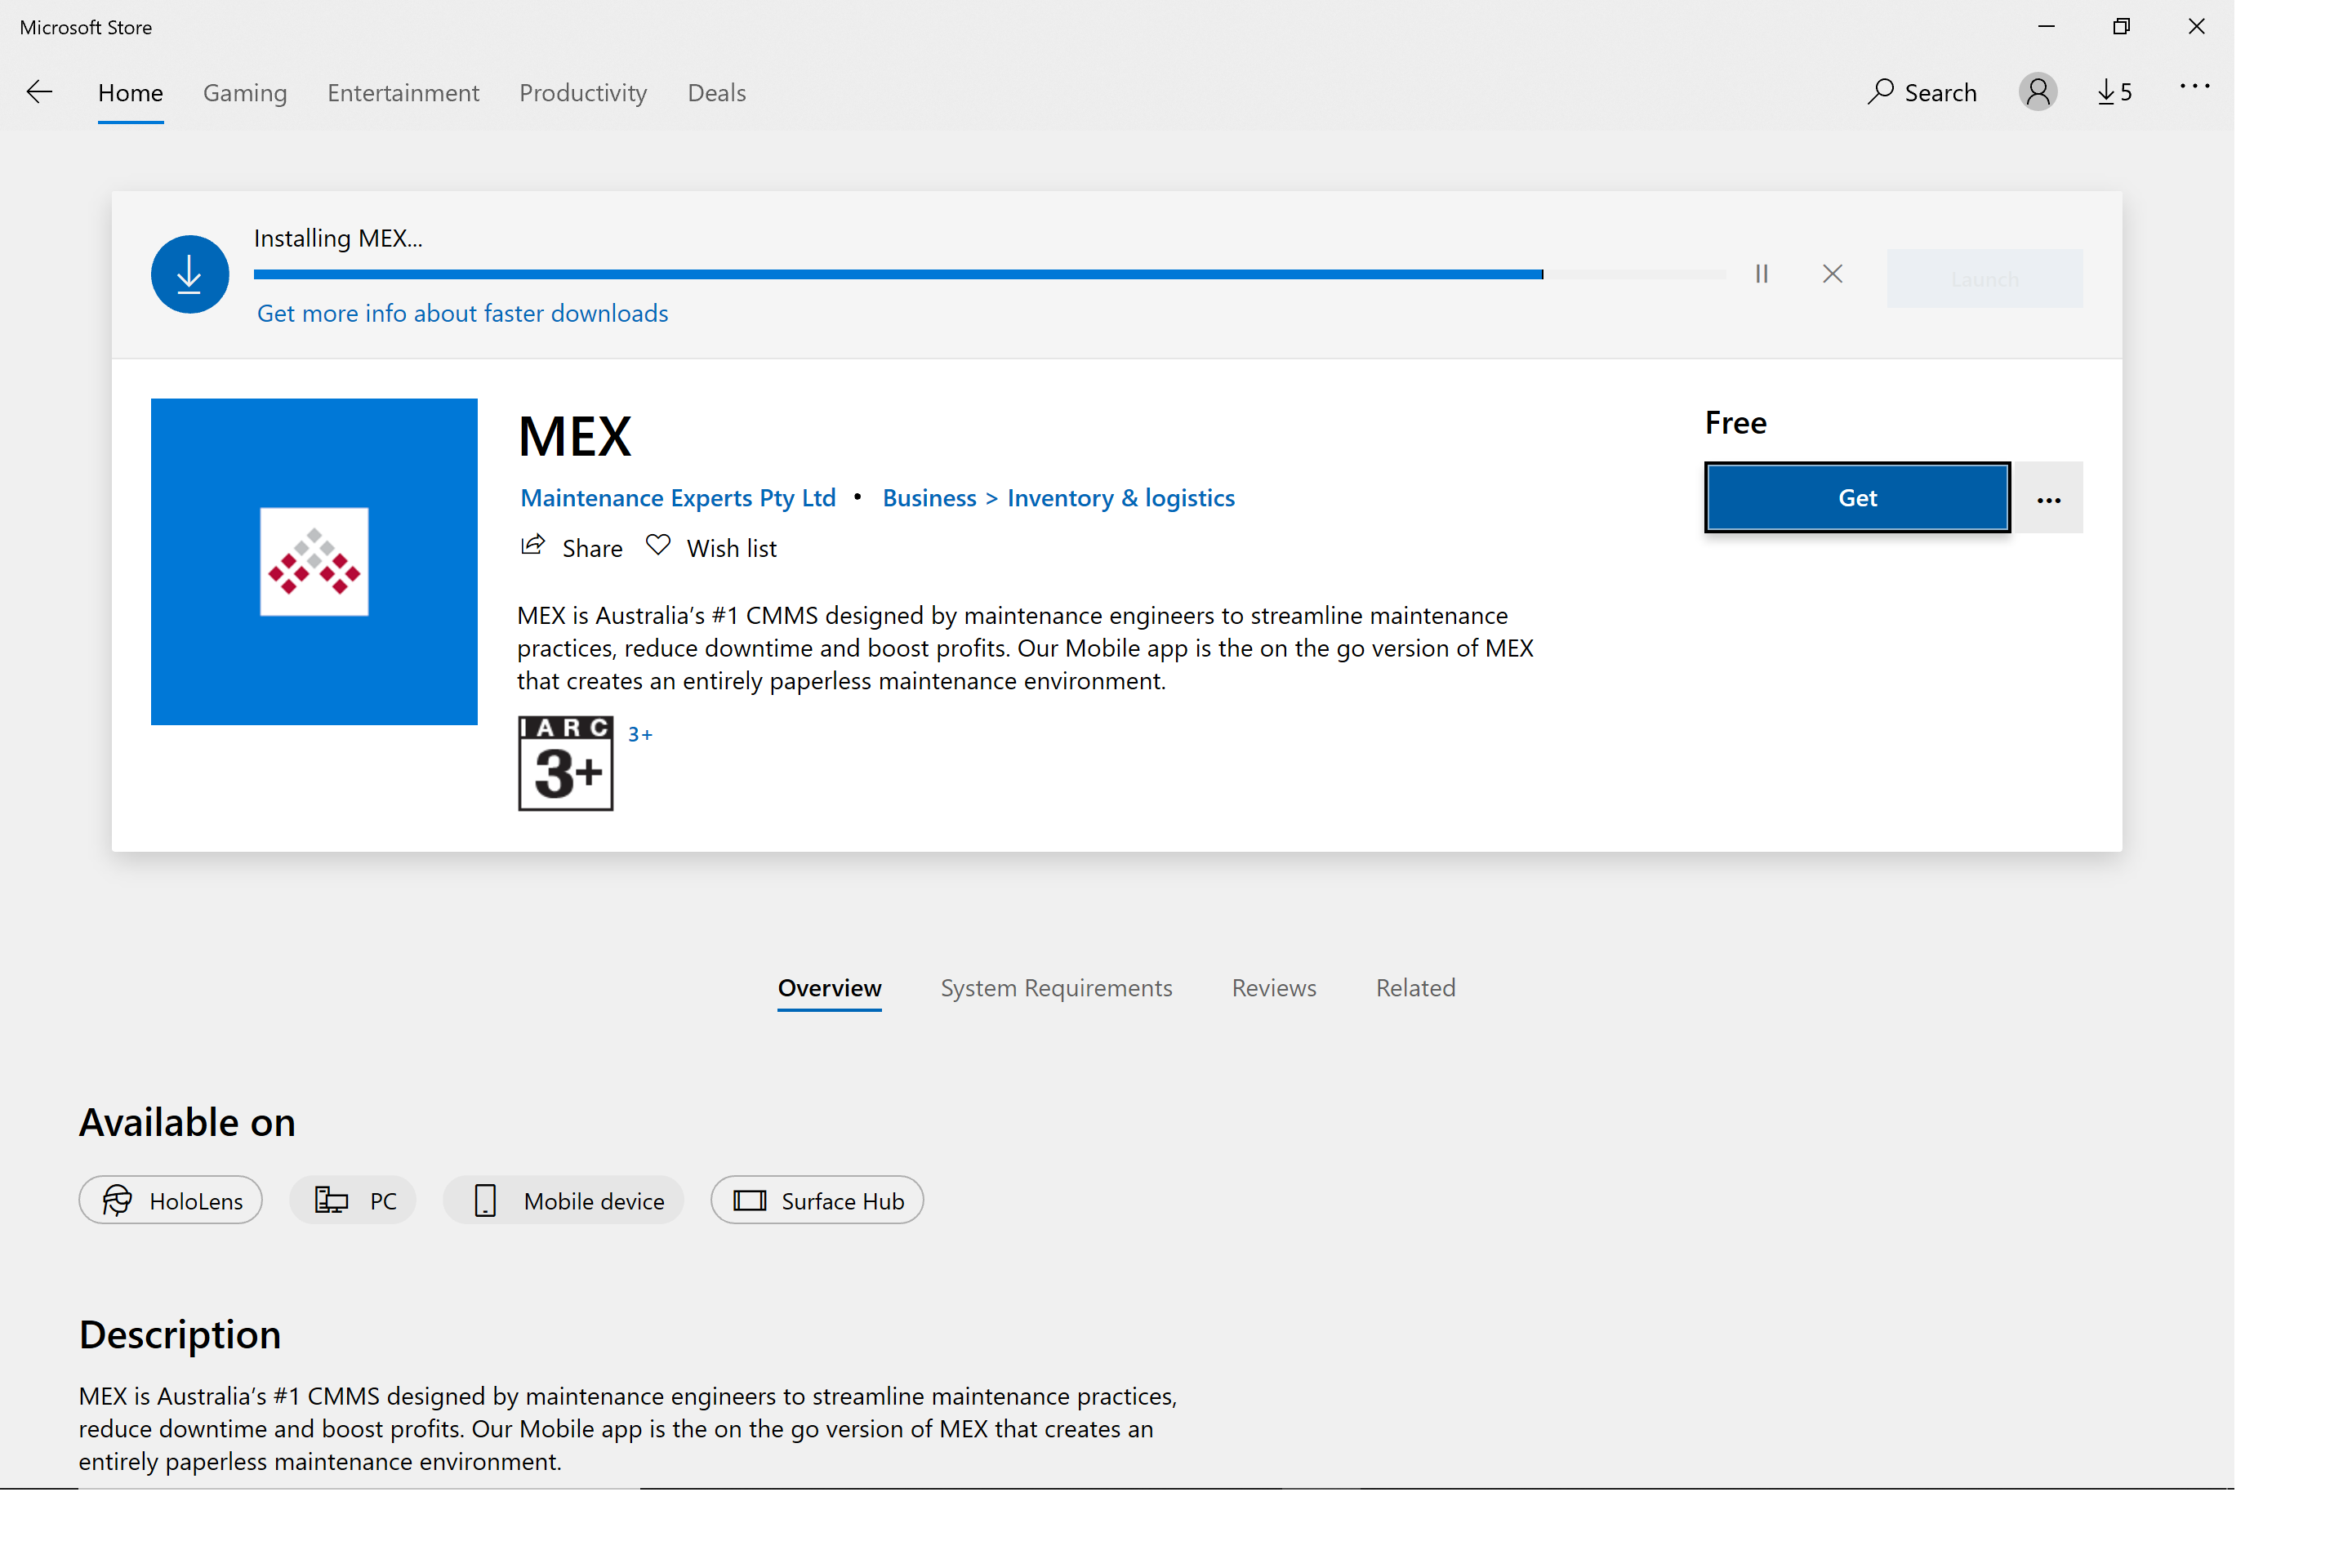Click the HoloLens platform icon
Image resolution: width=2352 pixels, height=1568 pixels.
[118, 1199]
